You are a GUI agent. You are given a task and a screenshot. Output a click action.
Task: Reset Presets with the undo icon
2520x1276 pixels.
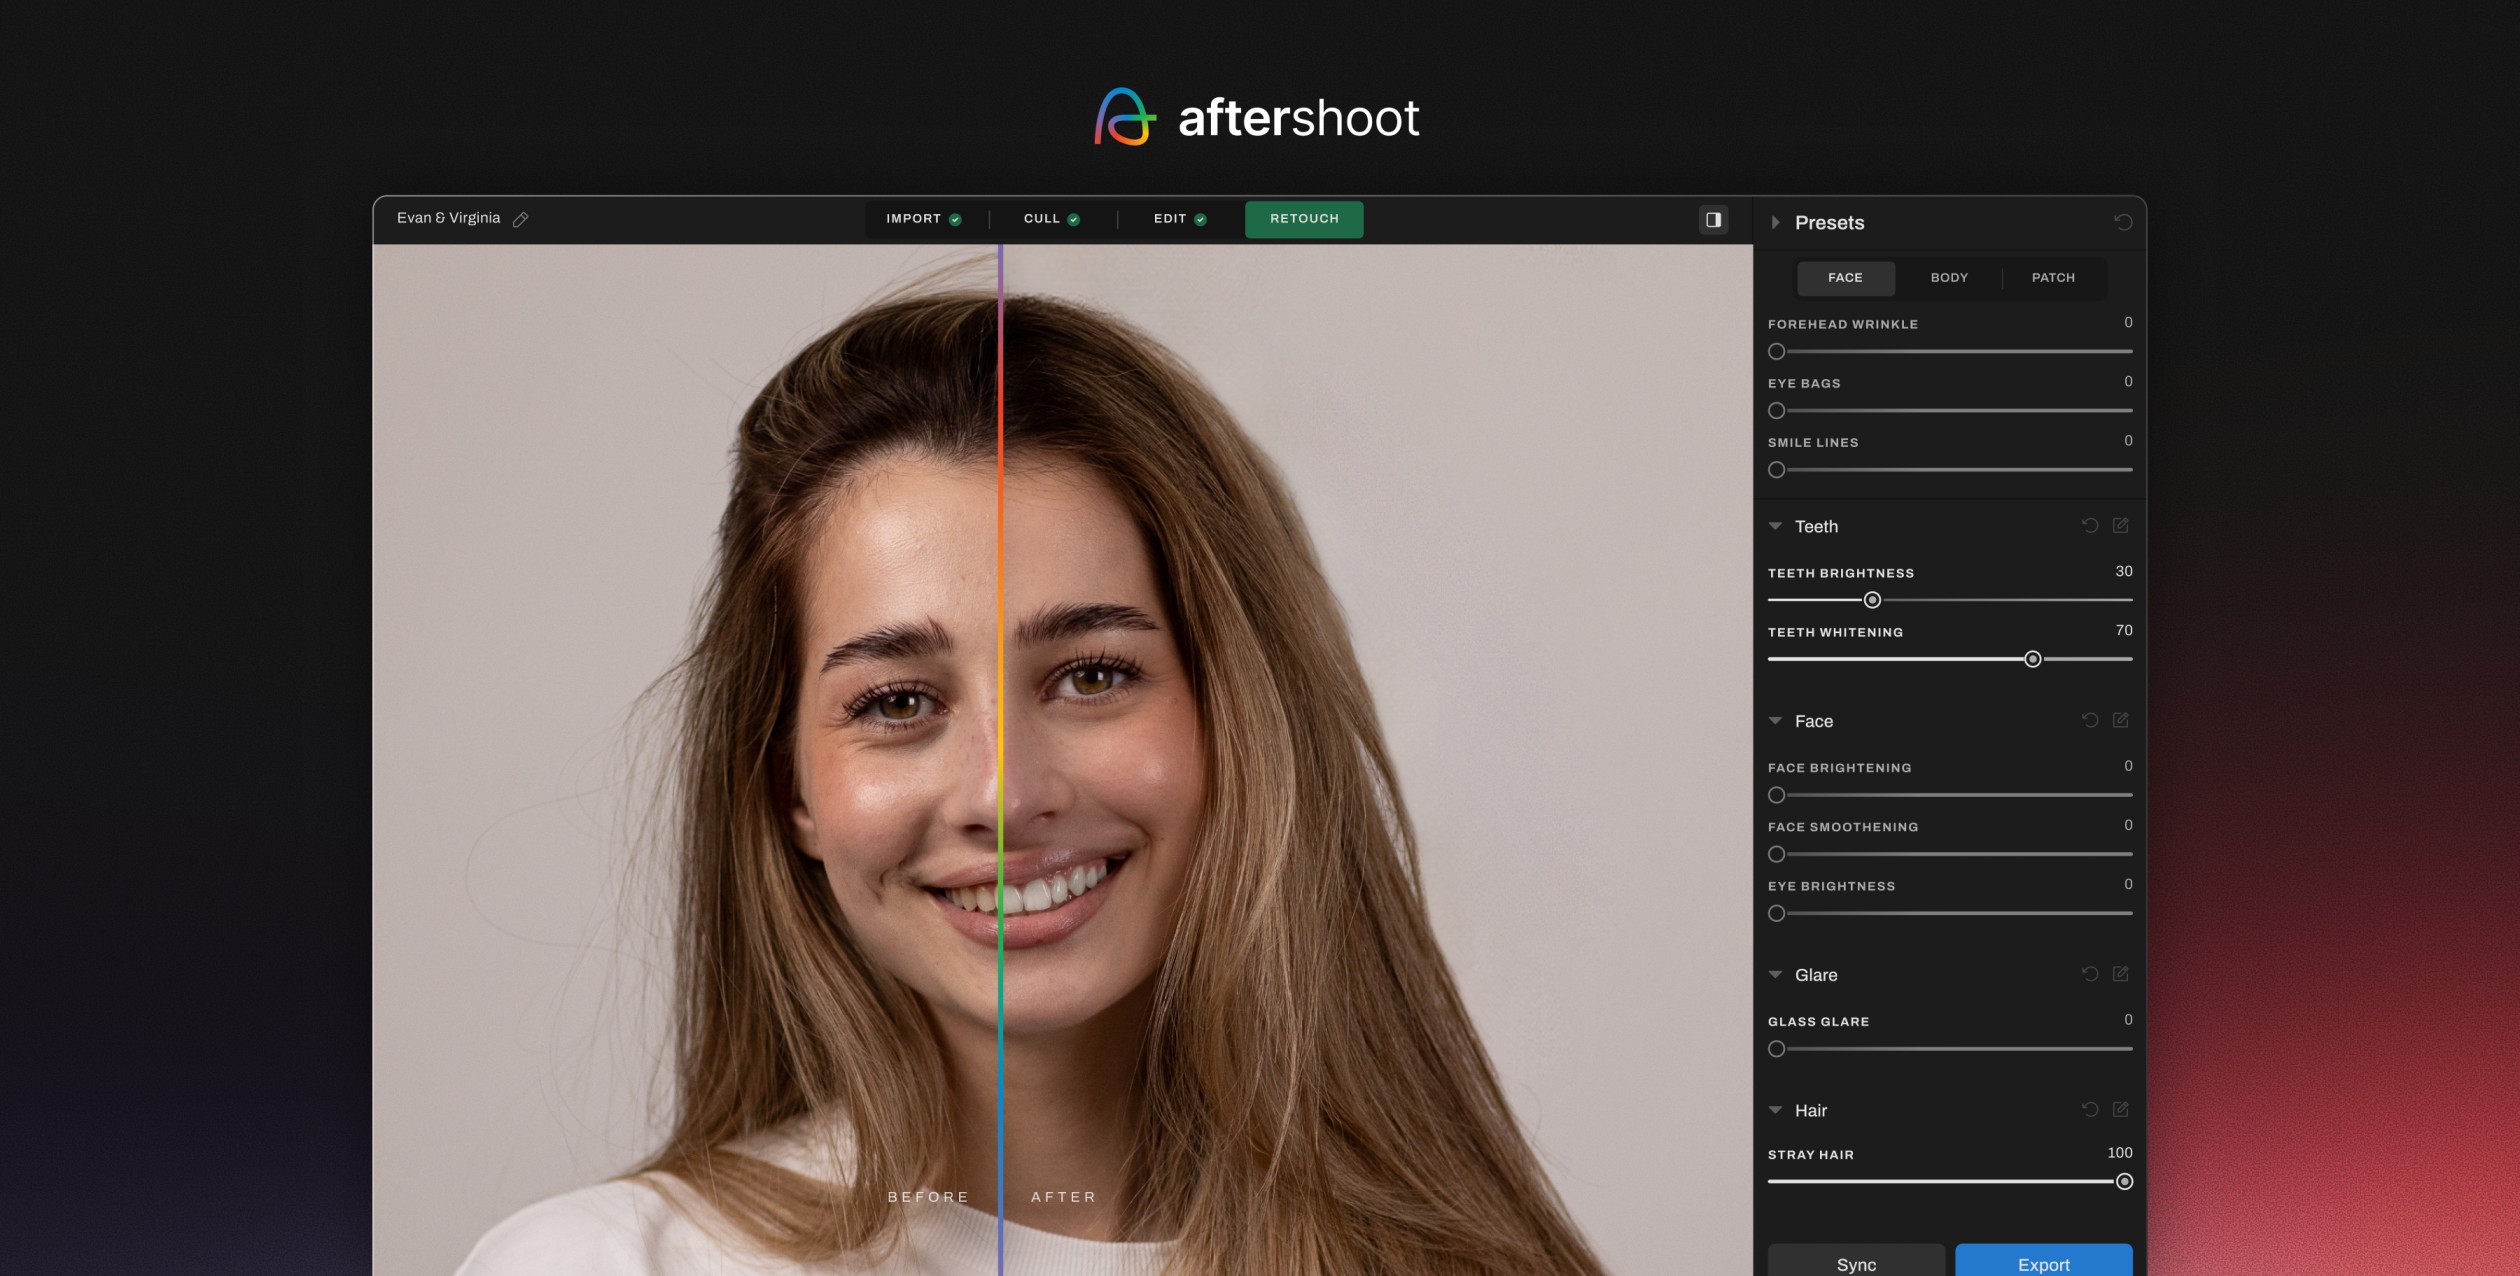2123,222
